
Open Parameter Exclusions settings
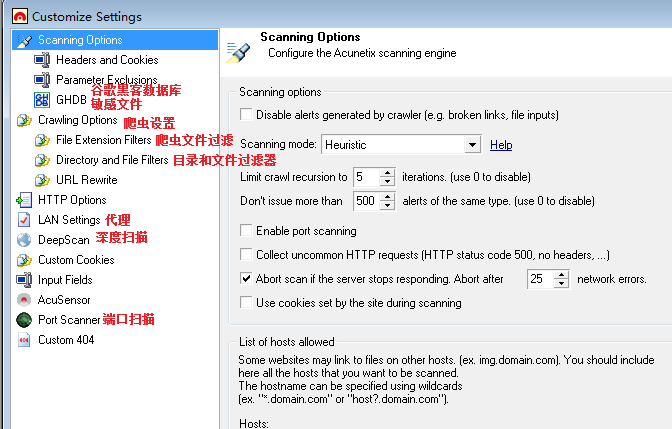(x=107, y=80)
